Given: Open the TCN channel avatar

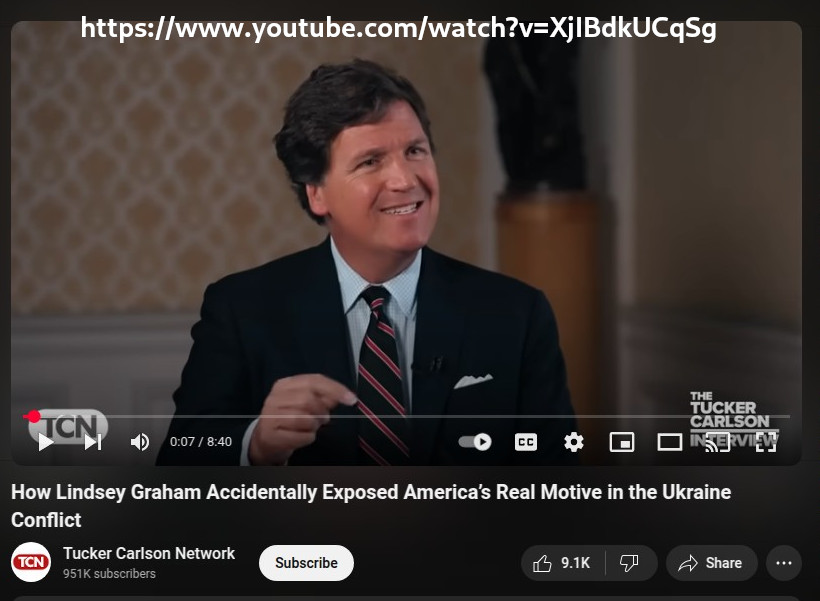Looking at the screenshot, I should (x=31, y=562).
